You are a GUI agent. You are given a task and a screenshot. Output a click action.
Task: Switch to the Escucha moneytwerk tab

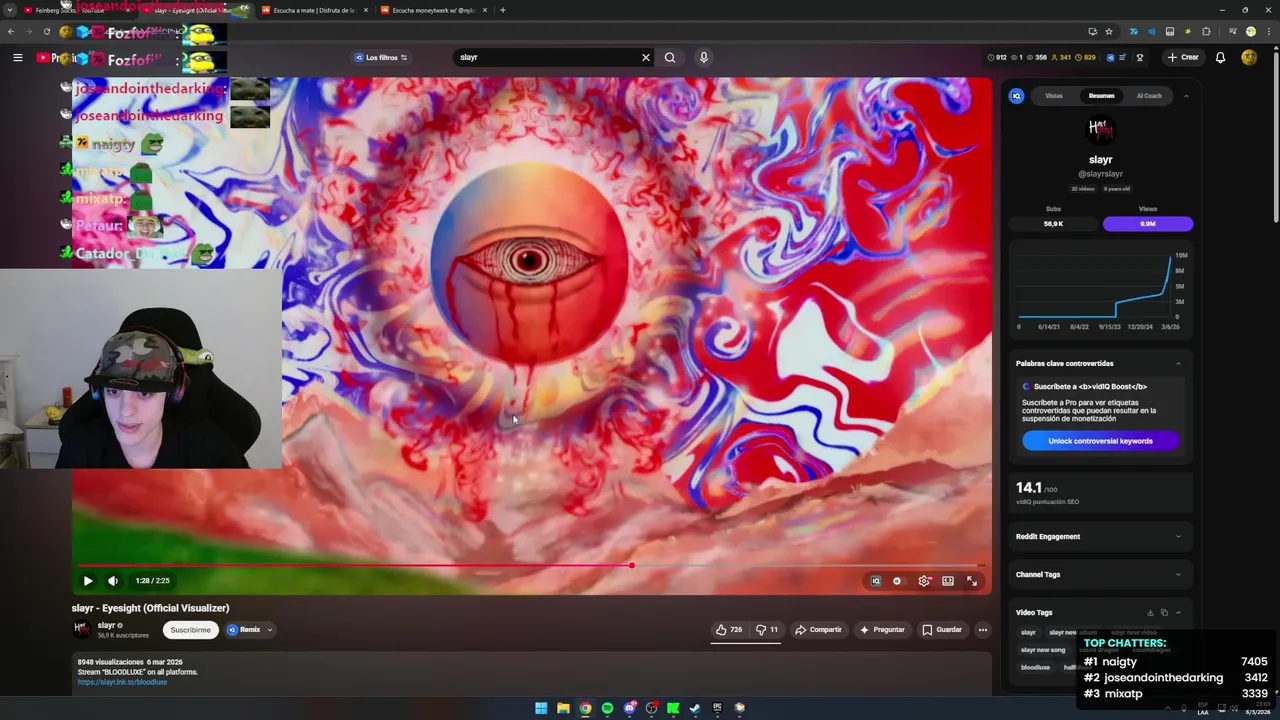click(433, 10)
